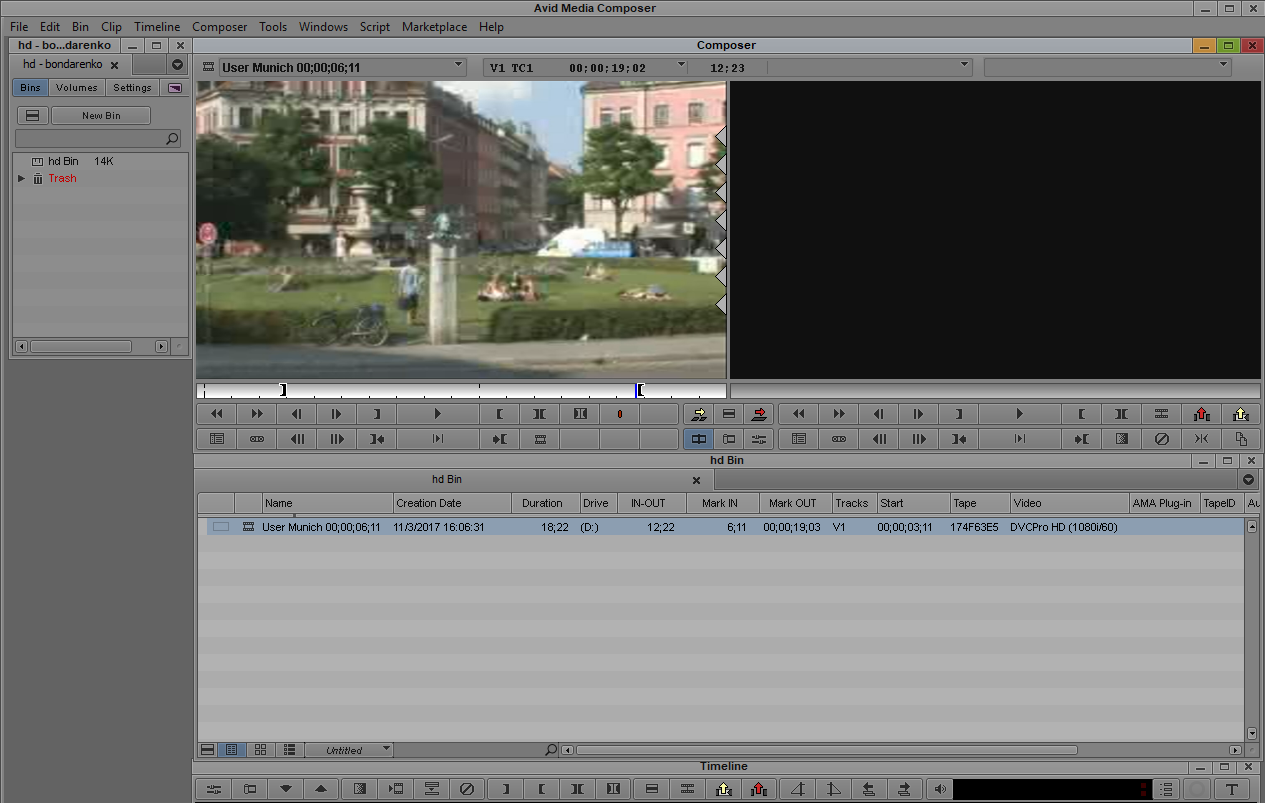Open the hd Bin fast menu

tap(1248, 480)
